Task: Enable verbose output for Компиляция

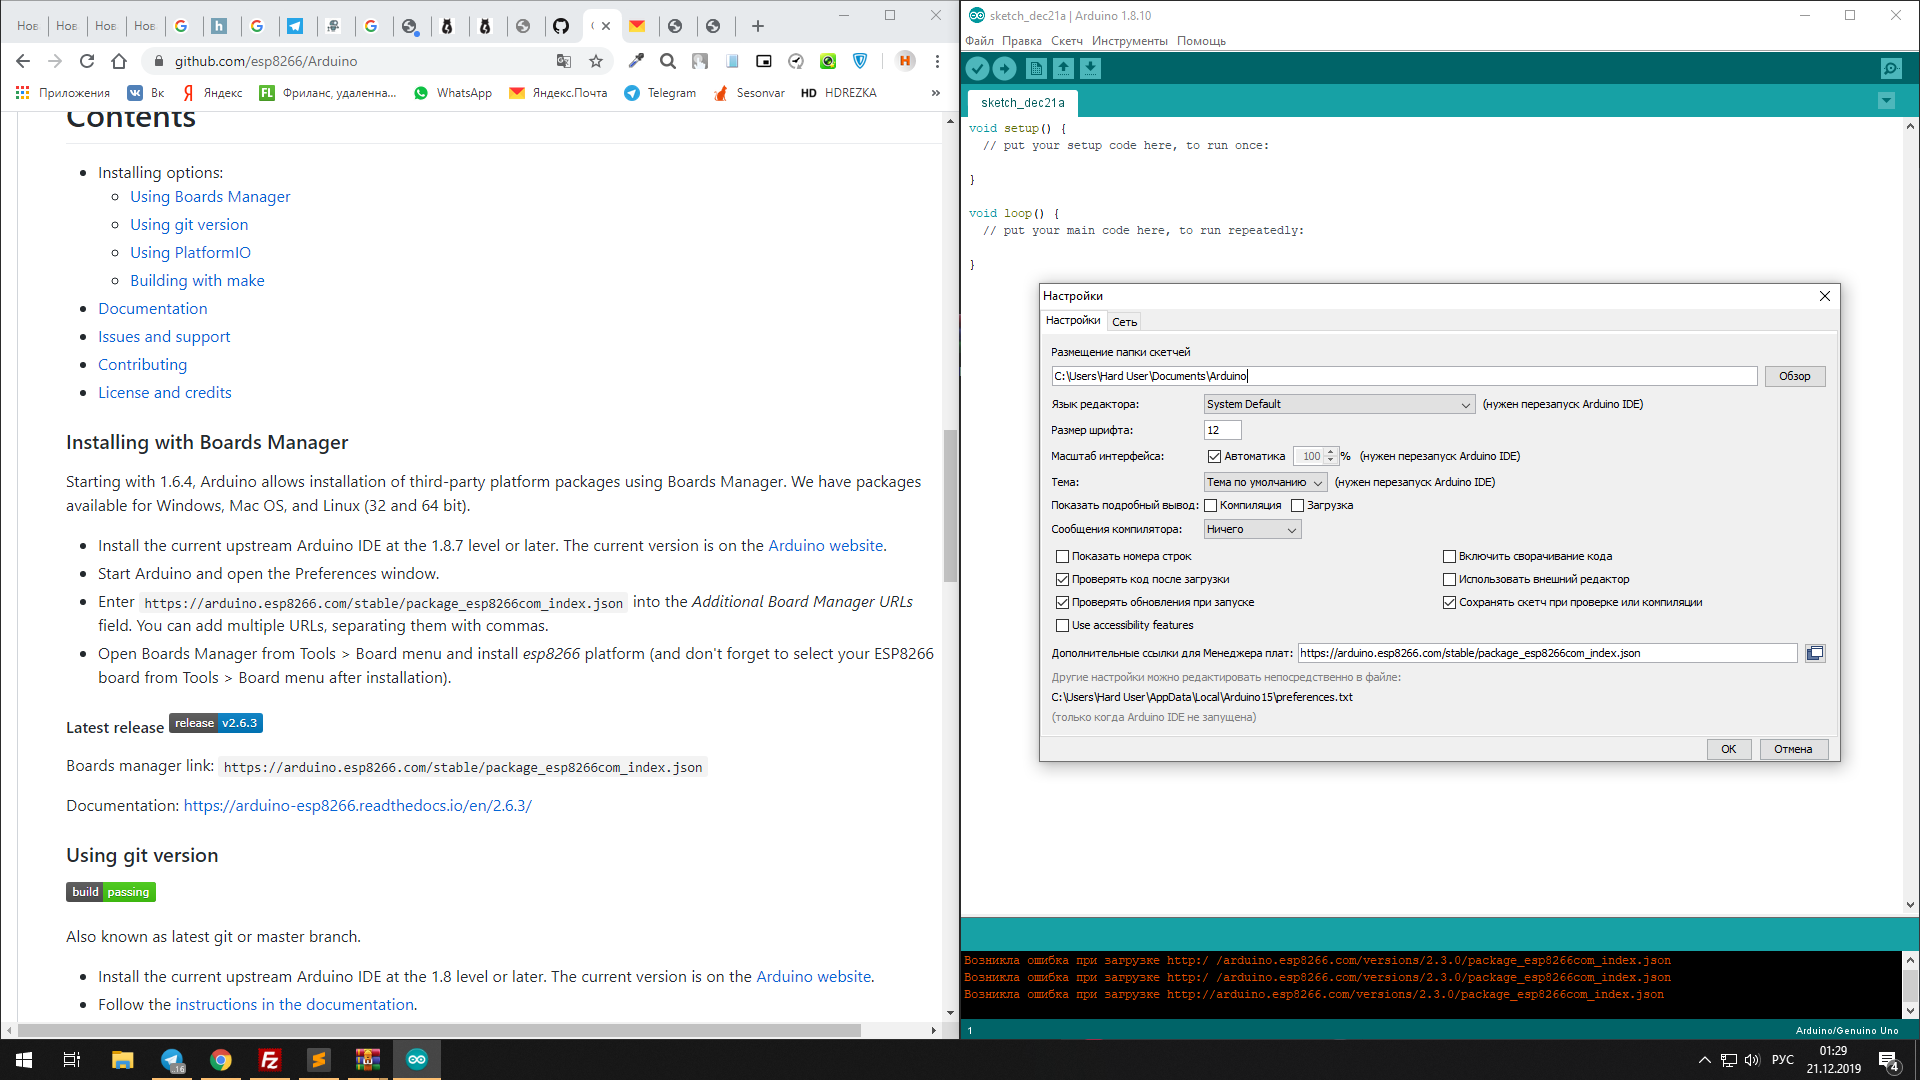Action: [x=1210, y=505]
